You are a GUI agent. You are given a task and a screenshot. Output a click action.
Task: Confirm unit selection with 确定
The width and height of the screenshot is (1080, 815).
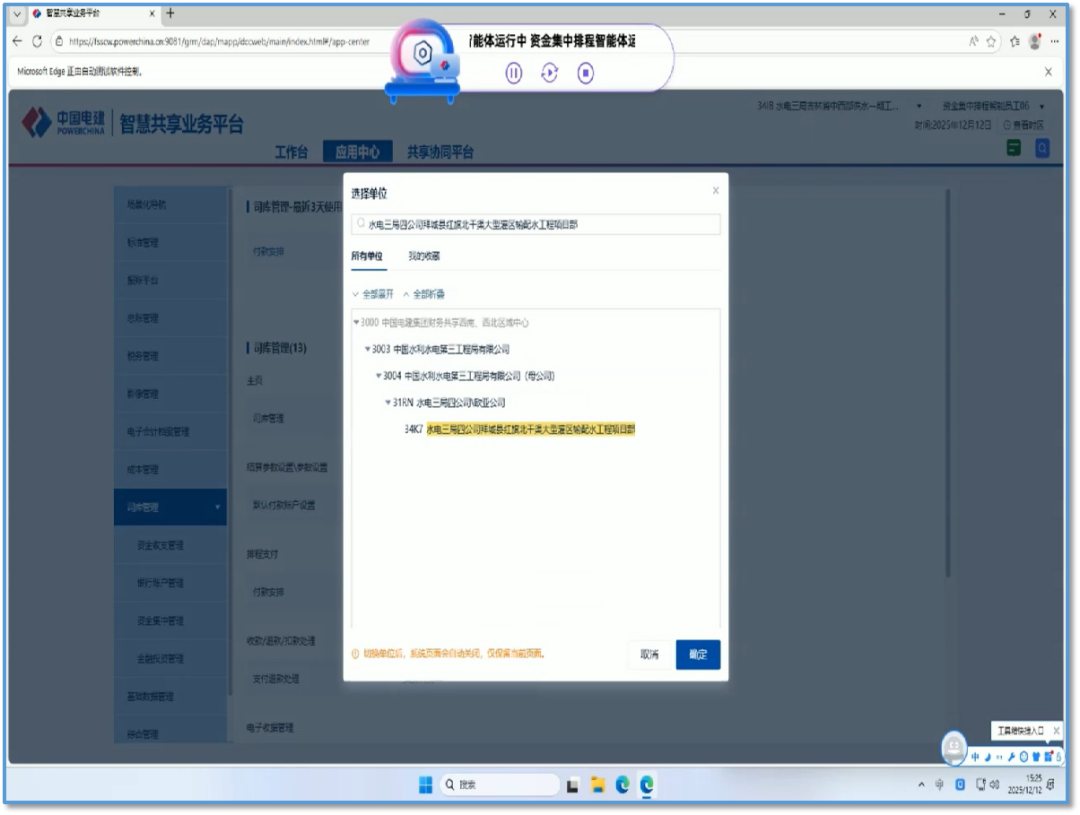pos(698,654)
